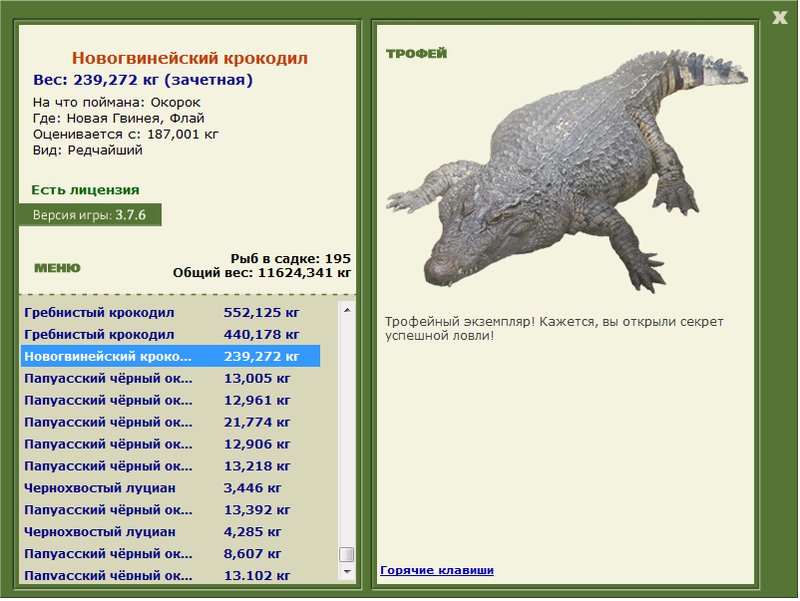
Task: Click the fish list scroll down arrow
Action: [x=347, y=572]
